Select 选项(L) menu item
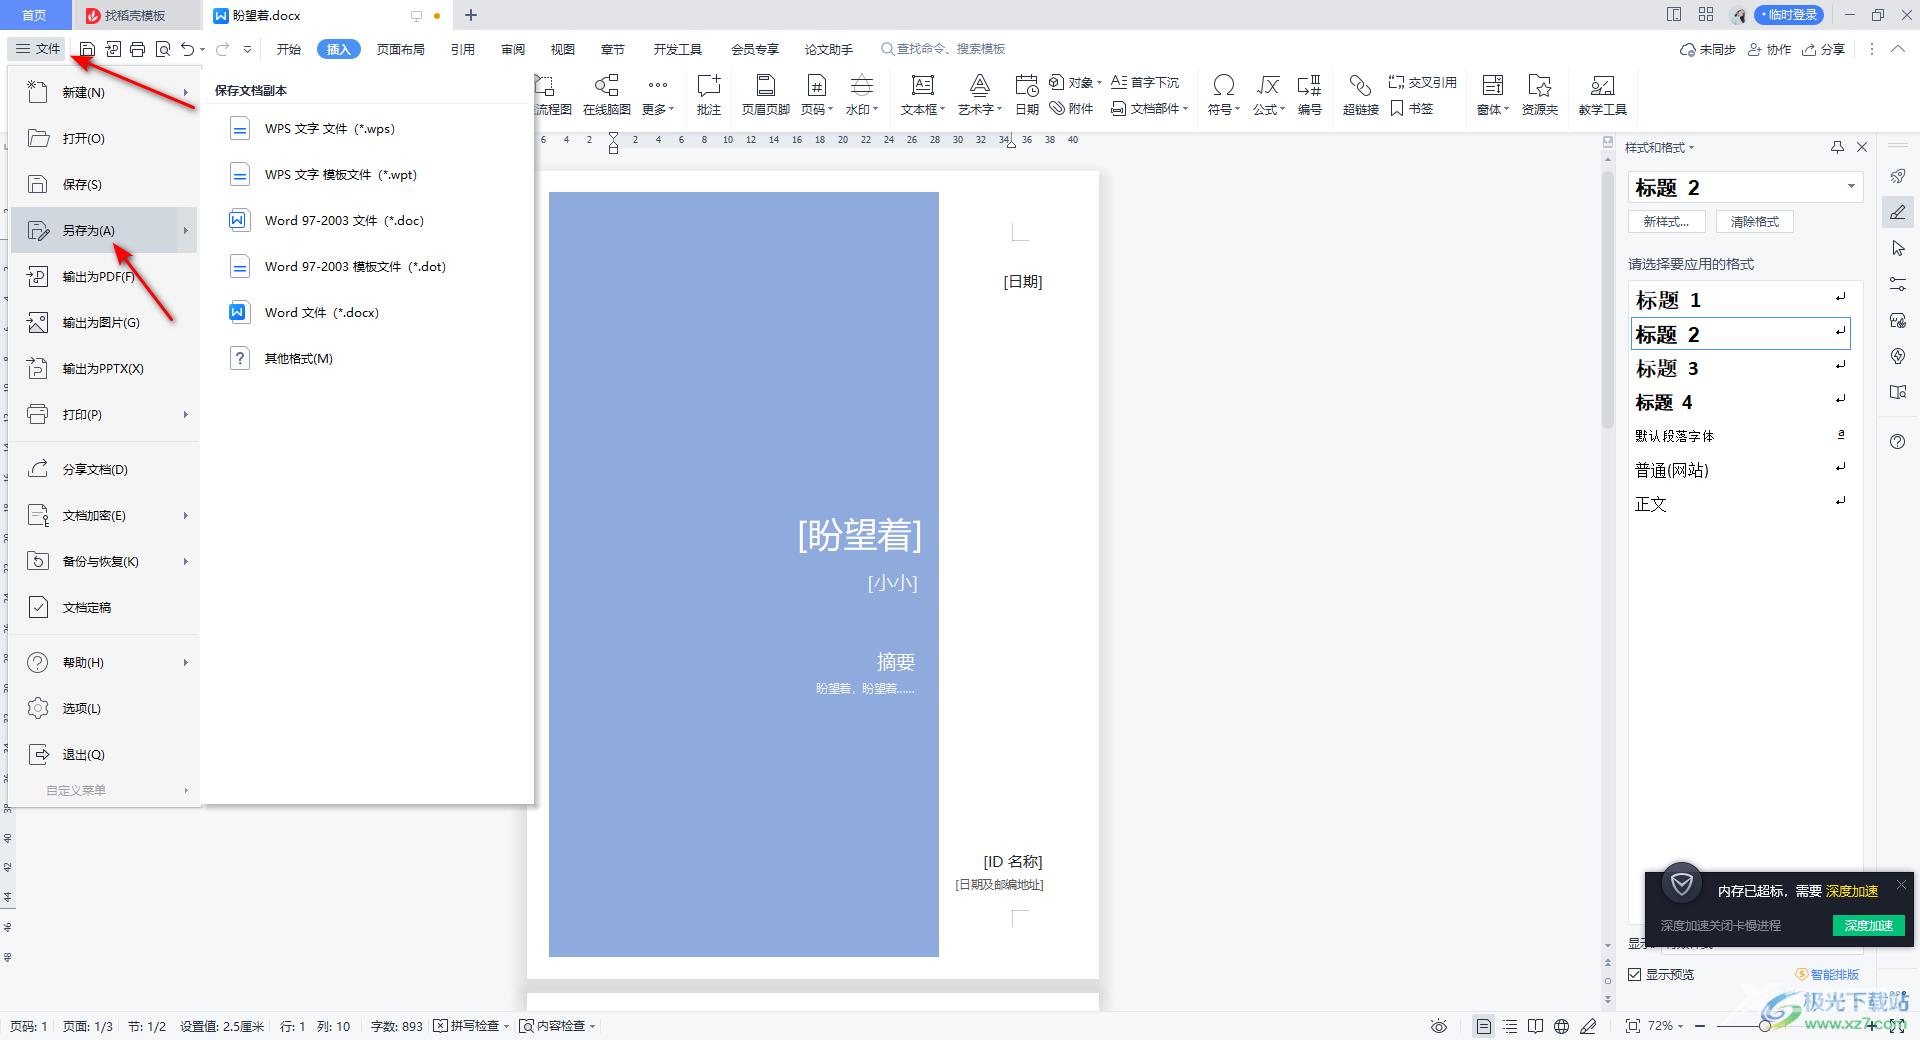 click(x=104, y=709)
